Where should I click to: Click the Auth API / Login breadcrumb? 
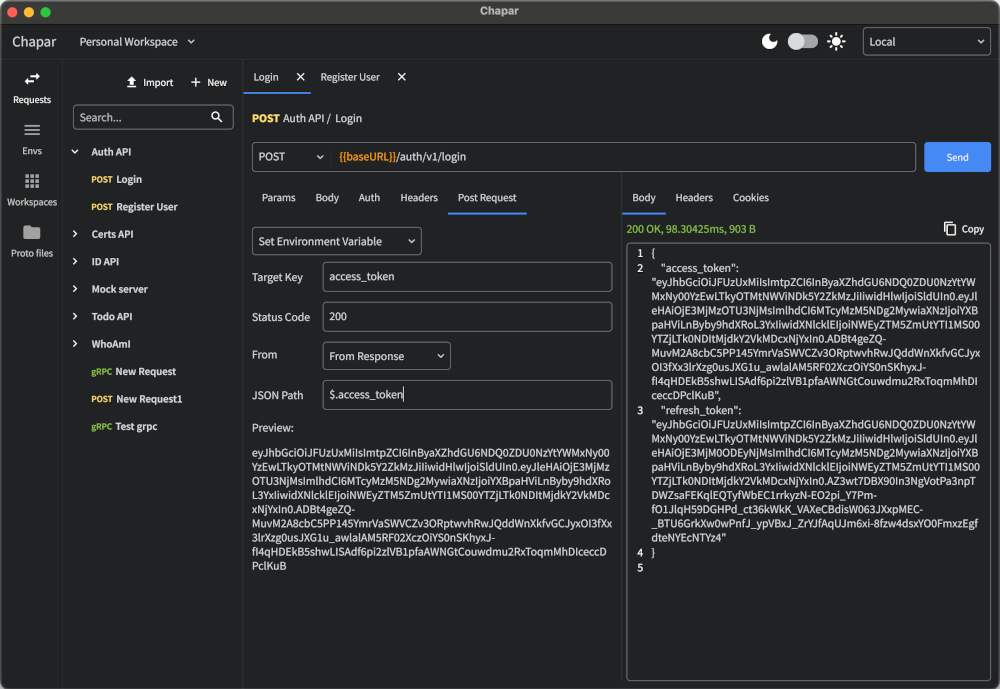[x=322, y=118]
